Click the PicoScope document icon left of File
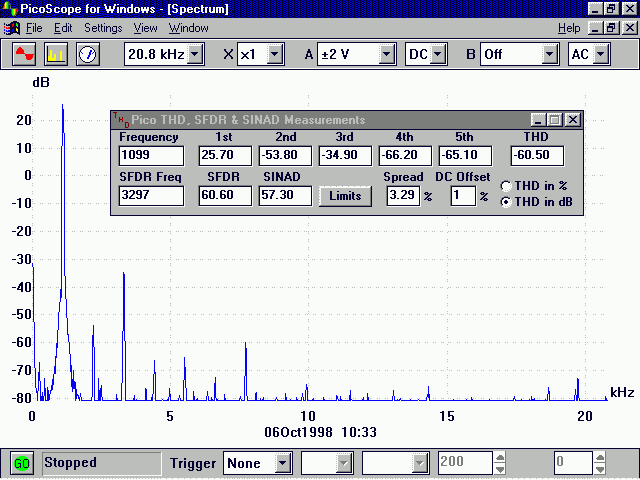This screenshot has height=480, width=640. pyautogui.click(x=12, y=28)
